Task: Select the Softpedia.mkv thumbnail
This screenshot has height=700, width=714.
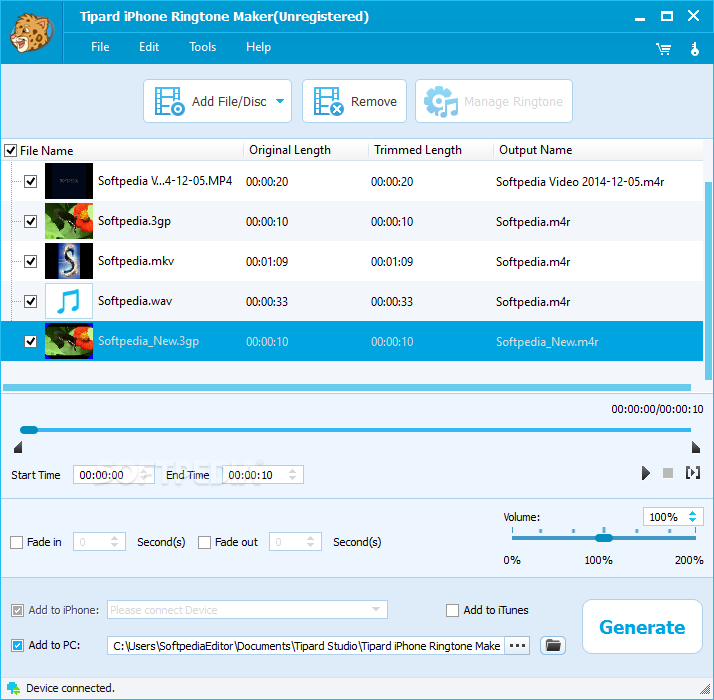Action: (x=69, y=261)
